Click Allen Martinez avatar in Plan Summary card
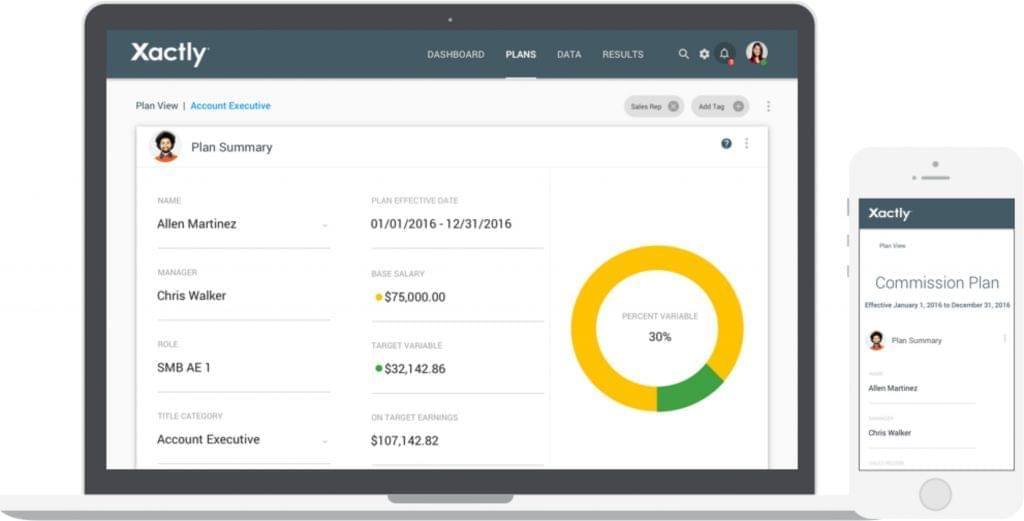The width and height of the screenshot is (1024, 521). tap(165, 146)
